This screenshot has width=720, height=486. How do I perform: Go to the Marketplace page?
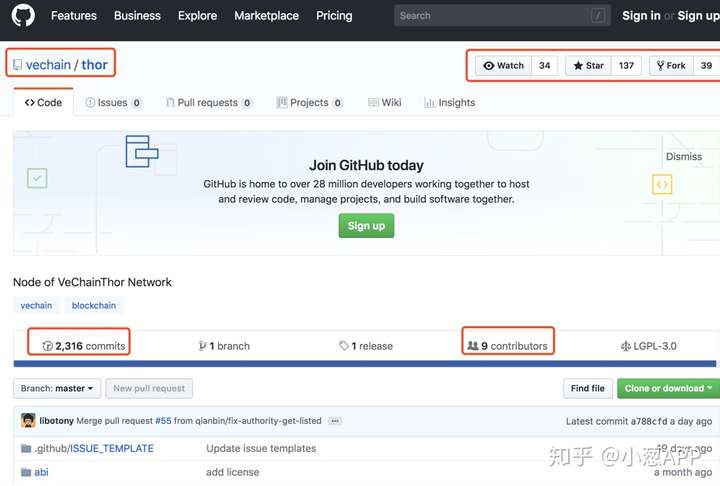coord(266,16)
